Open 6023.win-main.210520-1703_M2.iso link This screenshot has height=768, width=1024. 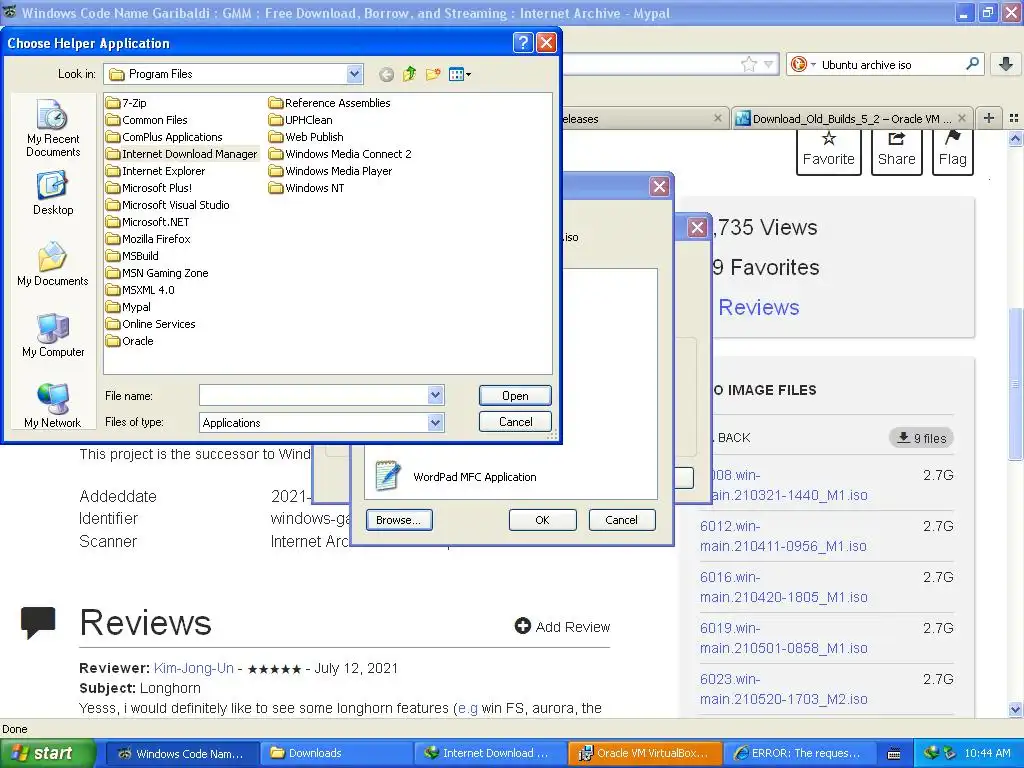(x=783, y=689)
